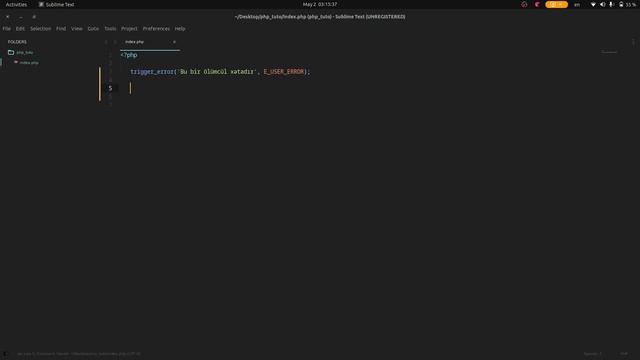The height and width of the screenshot is (360, 640).
Task: Click the Wi-Fi network icon
Action: tap(593, 4)
